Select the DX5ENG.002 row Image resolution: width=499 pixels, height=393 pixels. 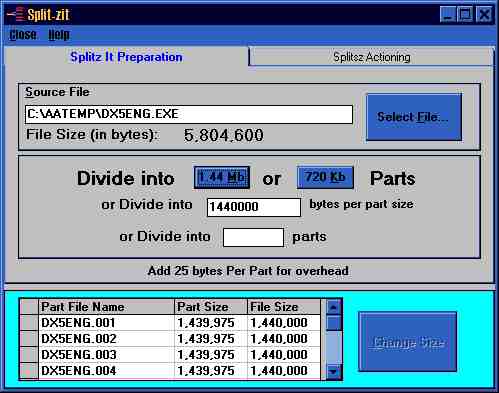[x=170, y=339]
